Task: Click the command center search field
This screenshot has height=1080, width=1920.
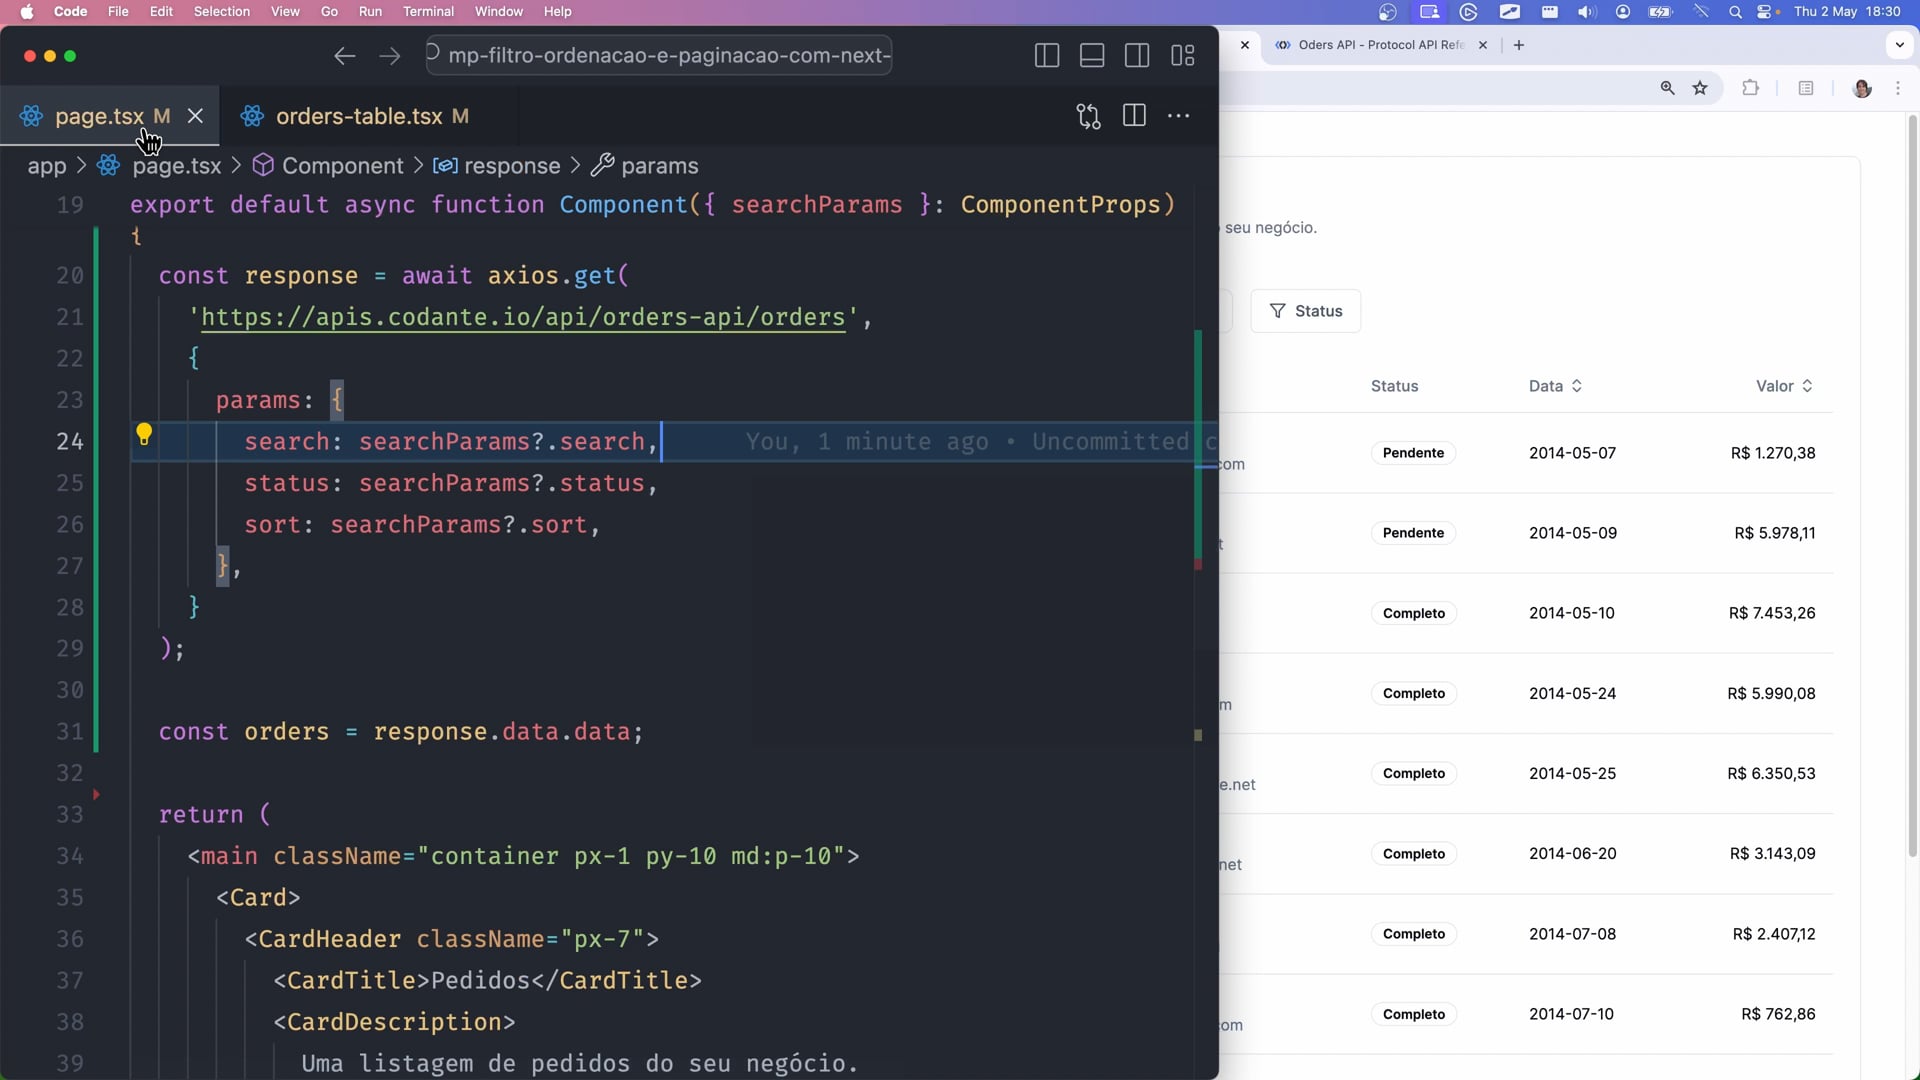Action: click(x=660, y=55)
